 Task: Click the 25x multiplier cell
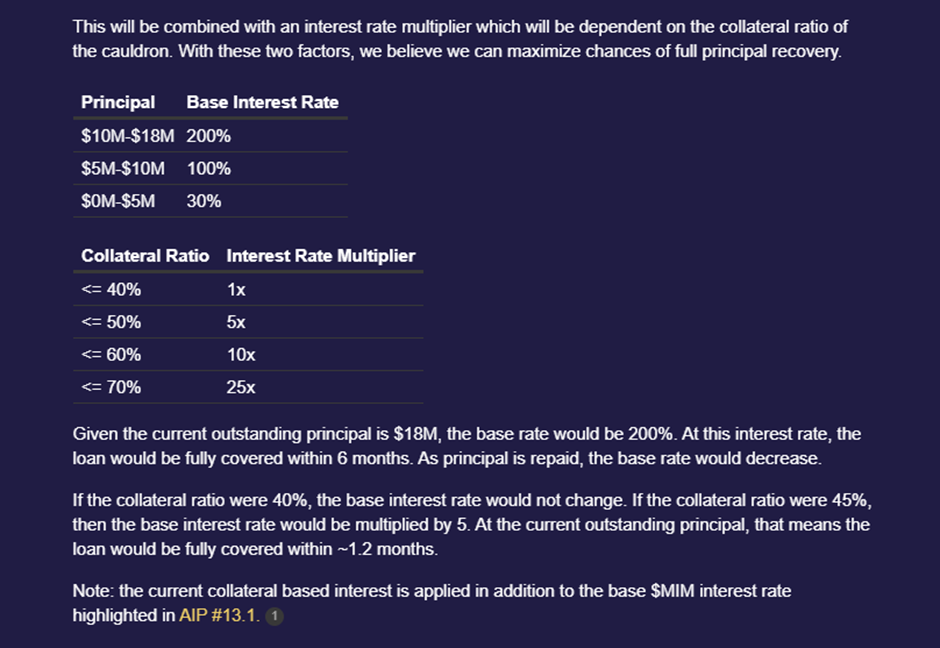coord(241,387)
